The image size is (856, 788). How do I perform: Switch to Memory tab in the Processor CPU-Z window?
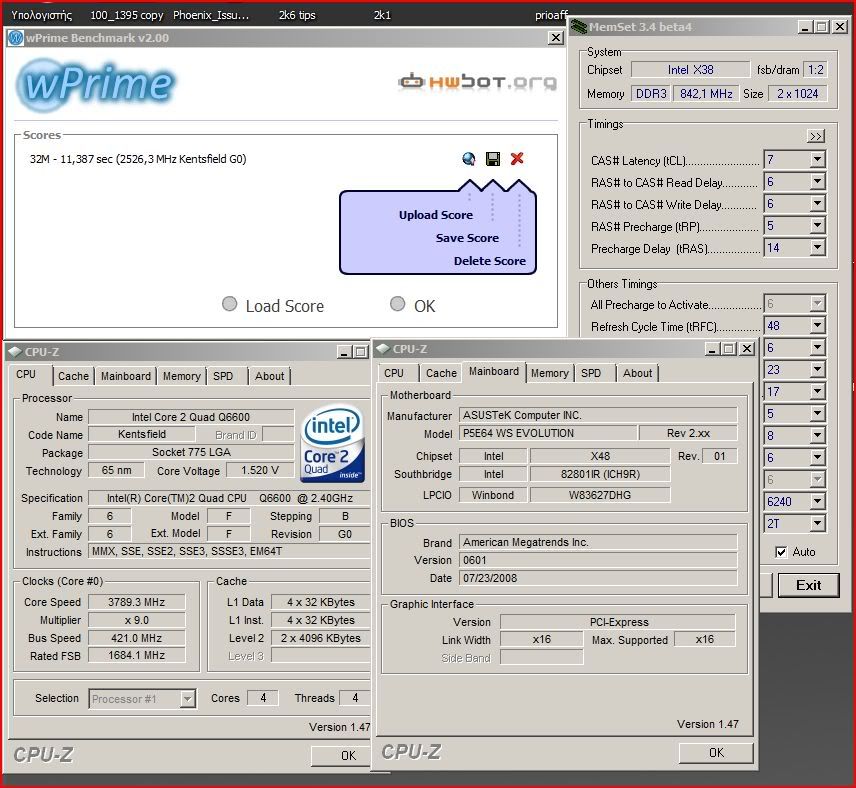tap(182, 376)
